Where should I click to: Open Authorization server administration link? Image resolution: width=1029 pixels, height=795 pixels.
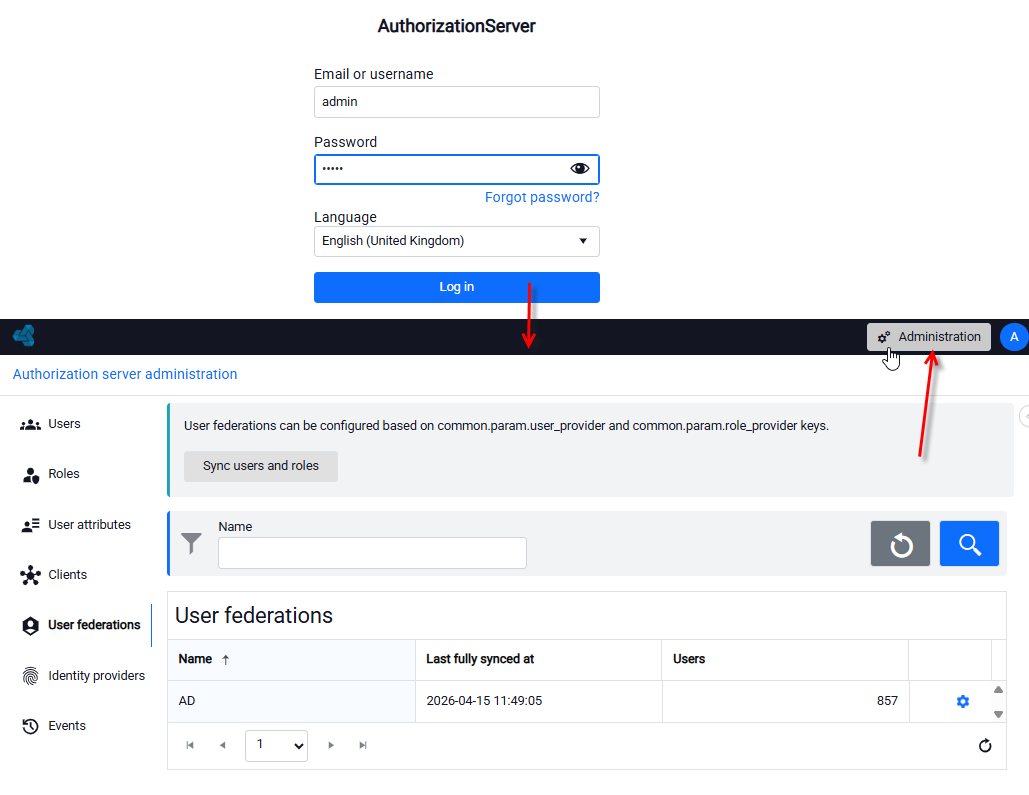[125, 374]
